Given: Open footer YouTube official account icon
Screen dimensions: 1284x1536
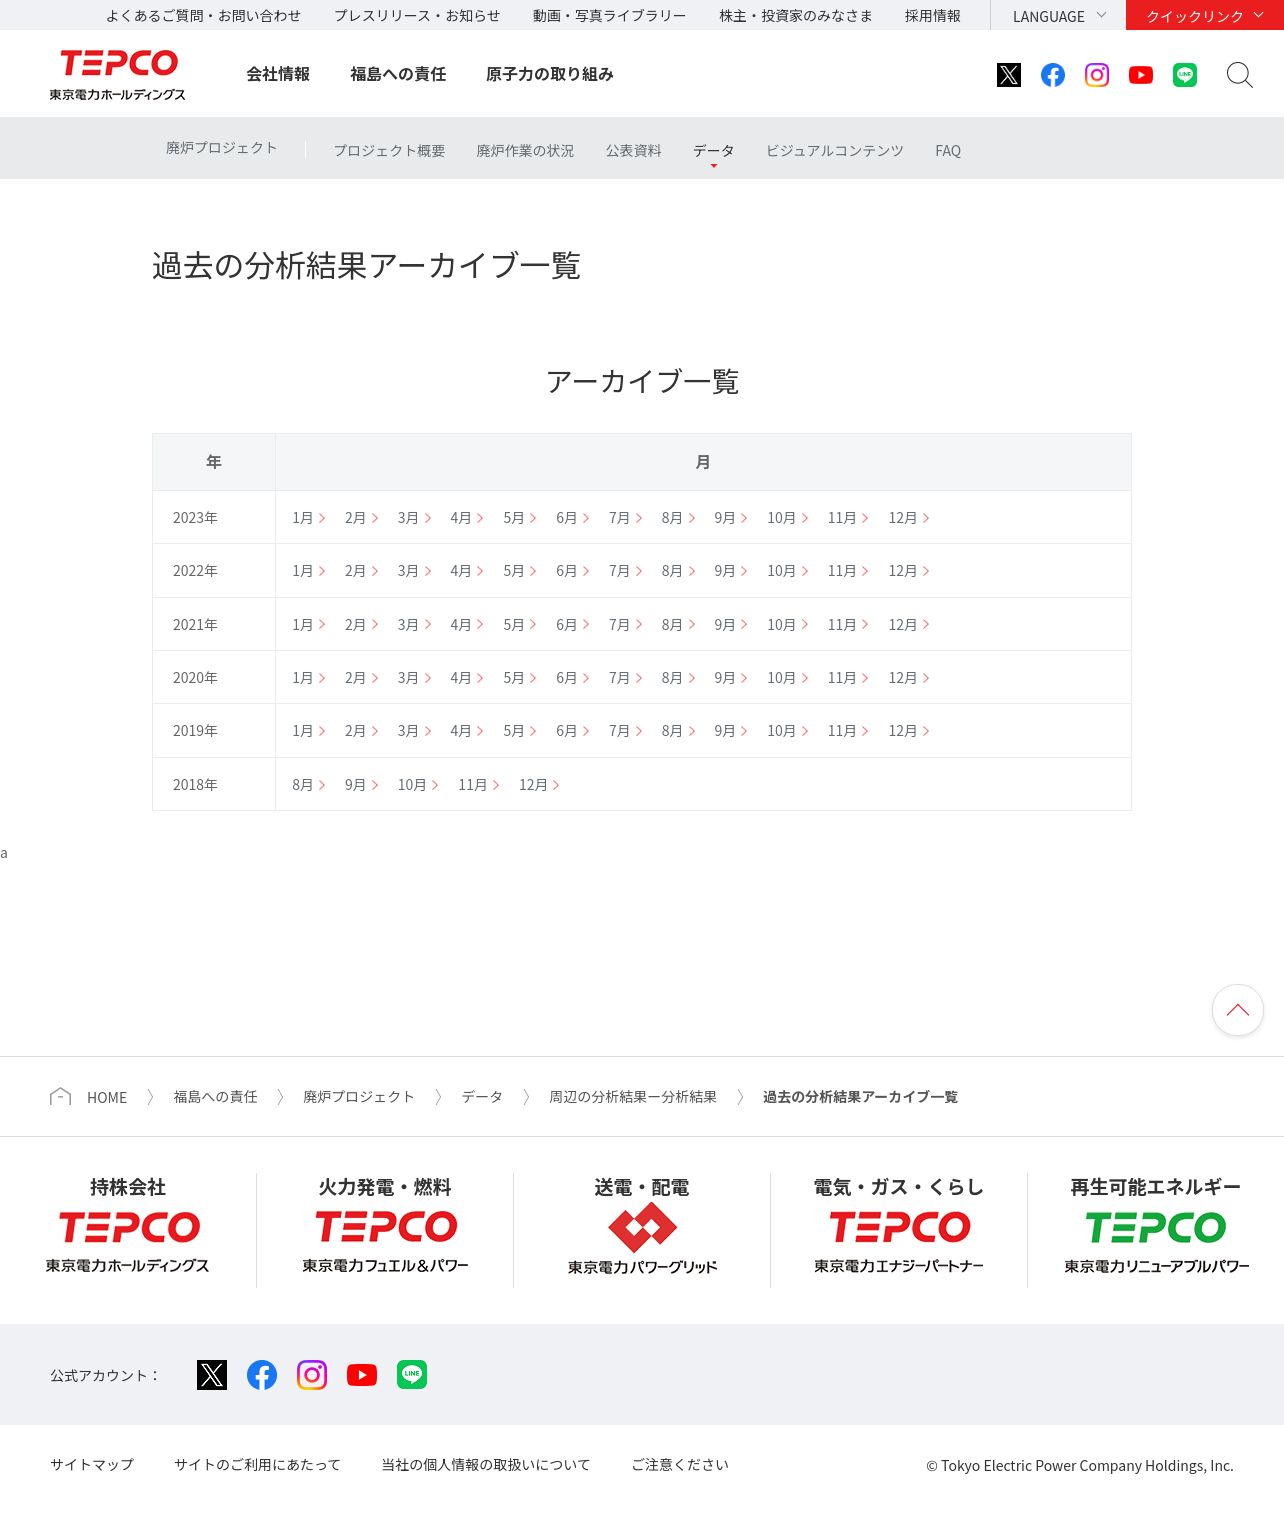Looking at the screenshot, I should [362, 1375].
